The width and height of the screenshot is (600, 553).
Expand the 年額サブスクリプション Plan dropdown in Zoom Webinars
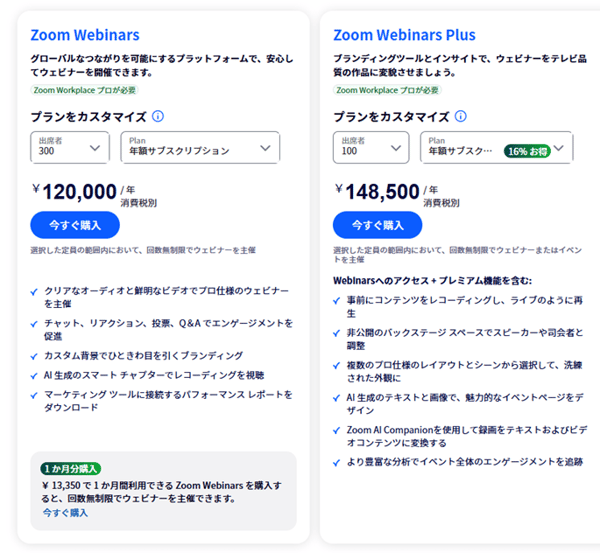click(x=199, y=147)
